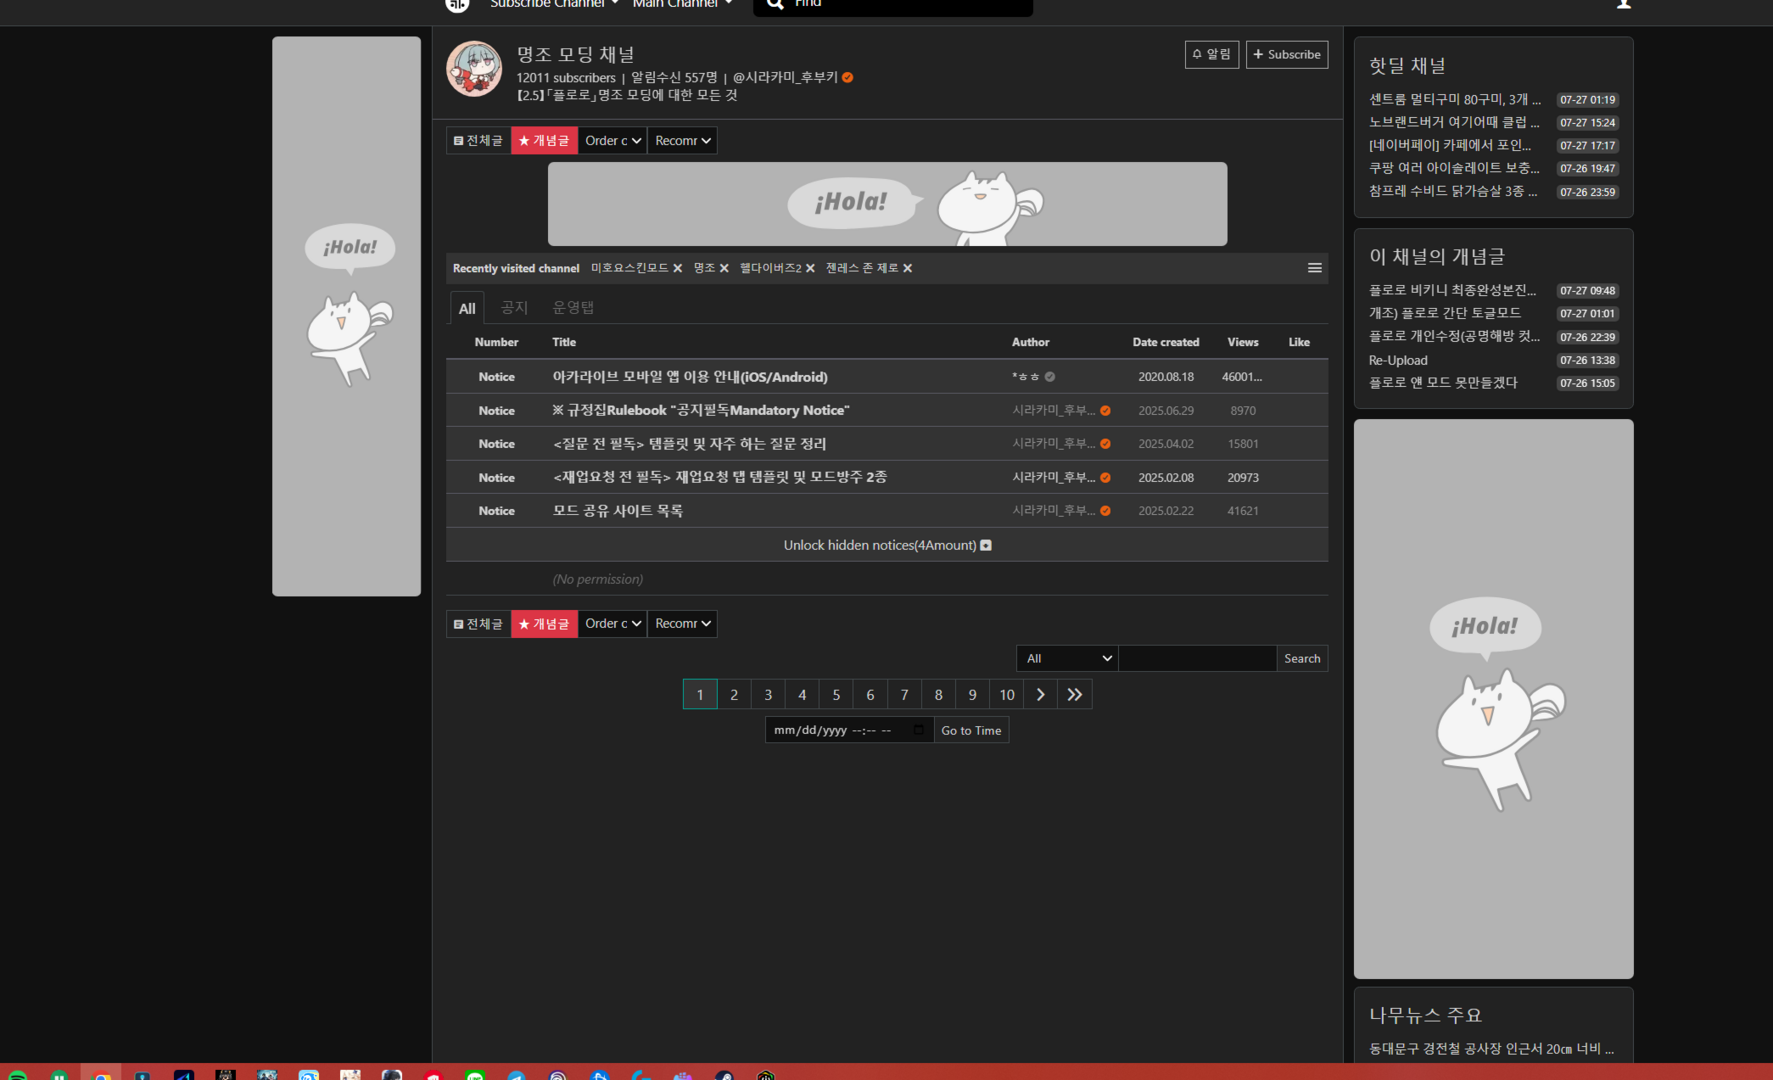This screenshot has width=1773, height=1080.
Task: Remove 명조 from recently visited channels
Action: [724, 268]
